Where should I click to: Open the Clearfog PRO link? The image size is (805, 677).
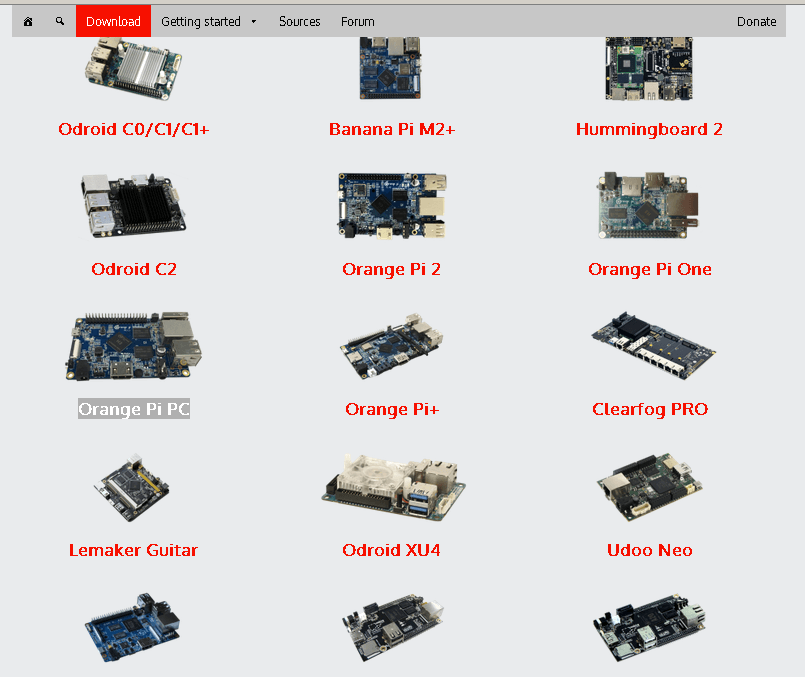click(650, 409)
